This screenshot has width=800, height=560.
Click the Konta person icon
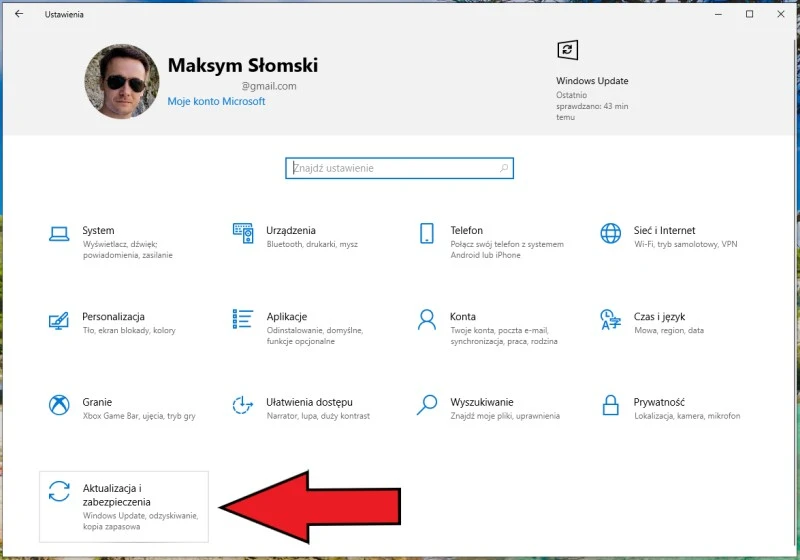(x=427, y=320)
